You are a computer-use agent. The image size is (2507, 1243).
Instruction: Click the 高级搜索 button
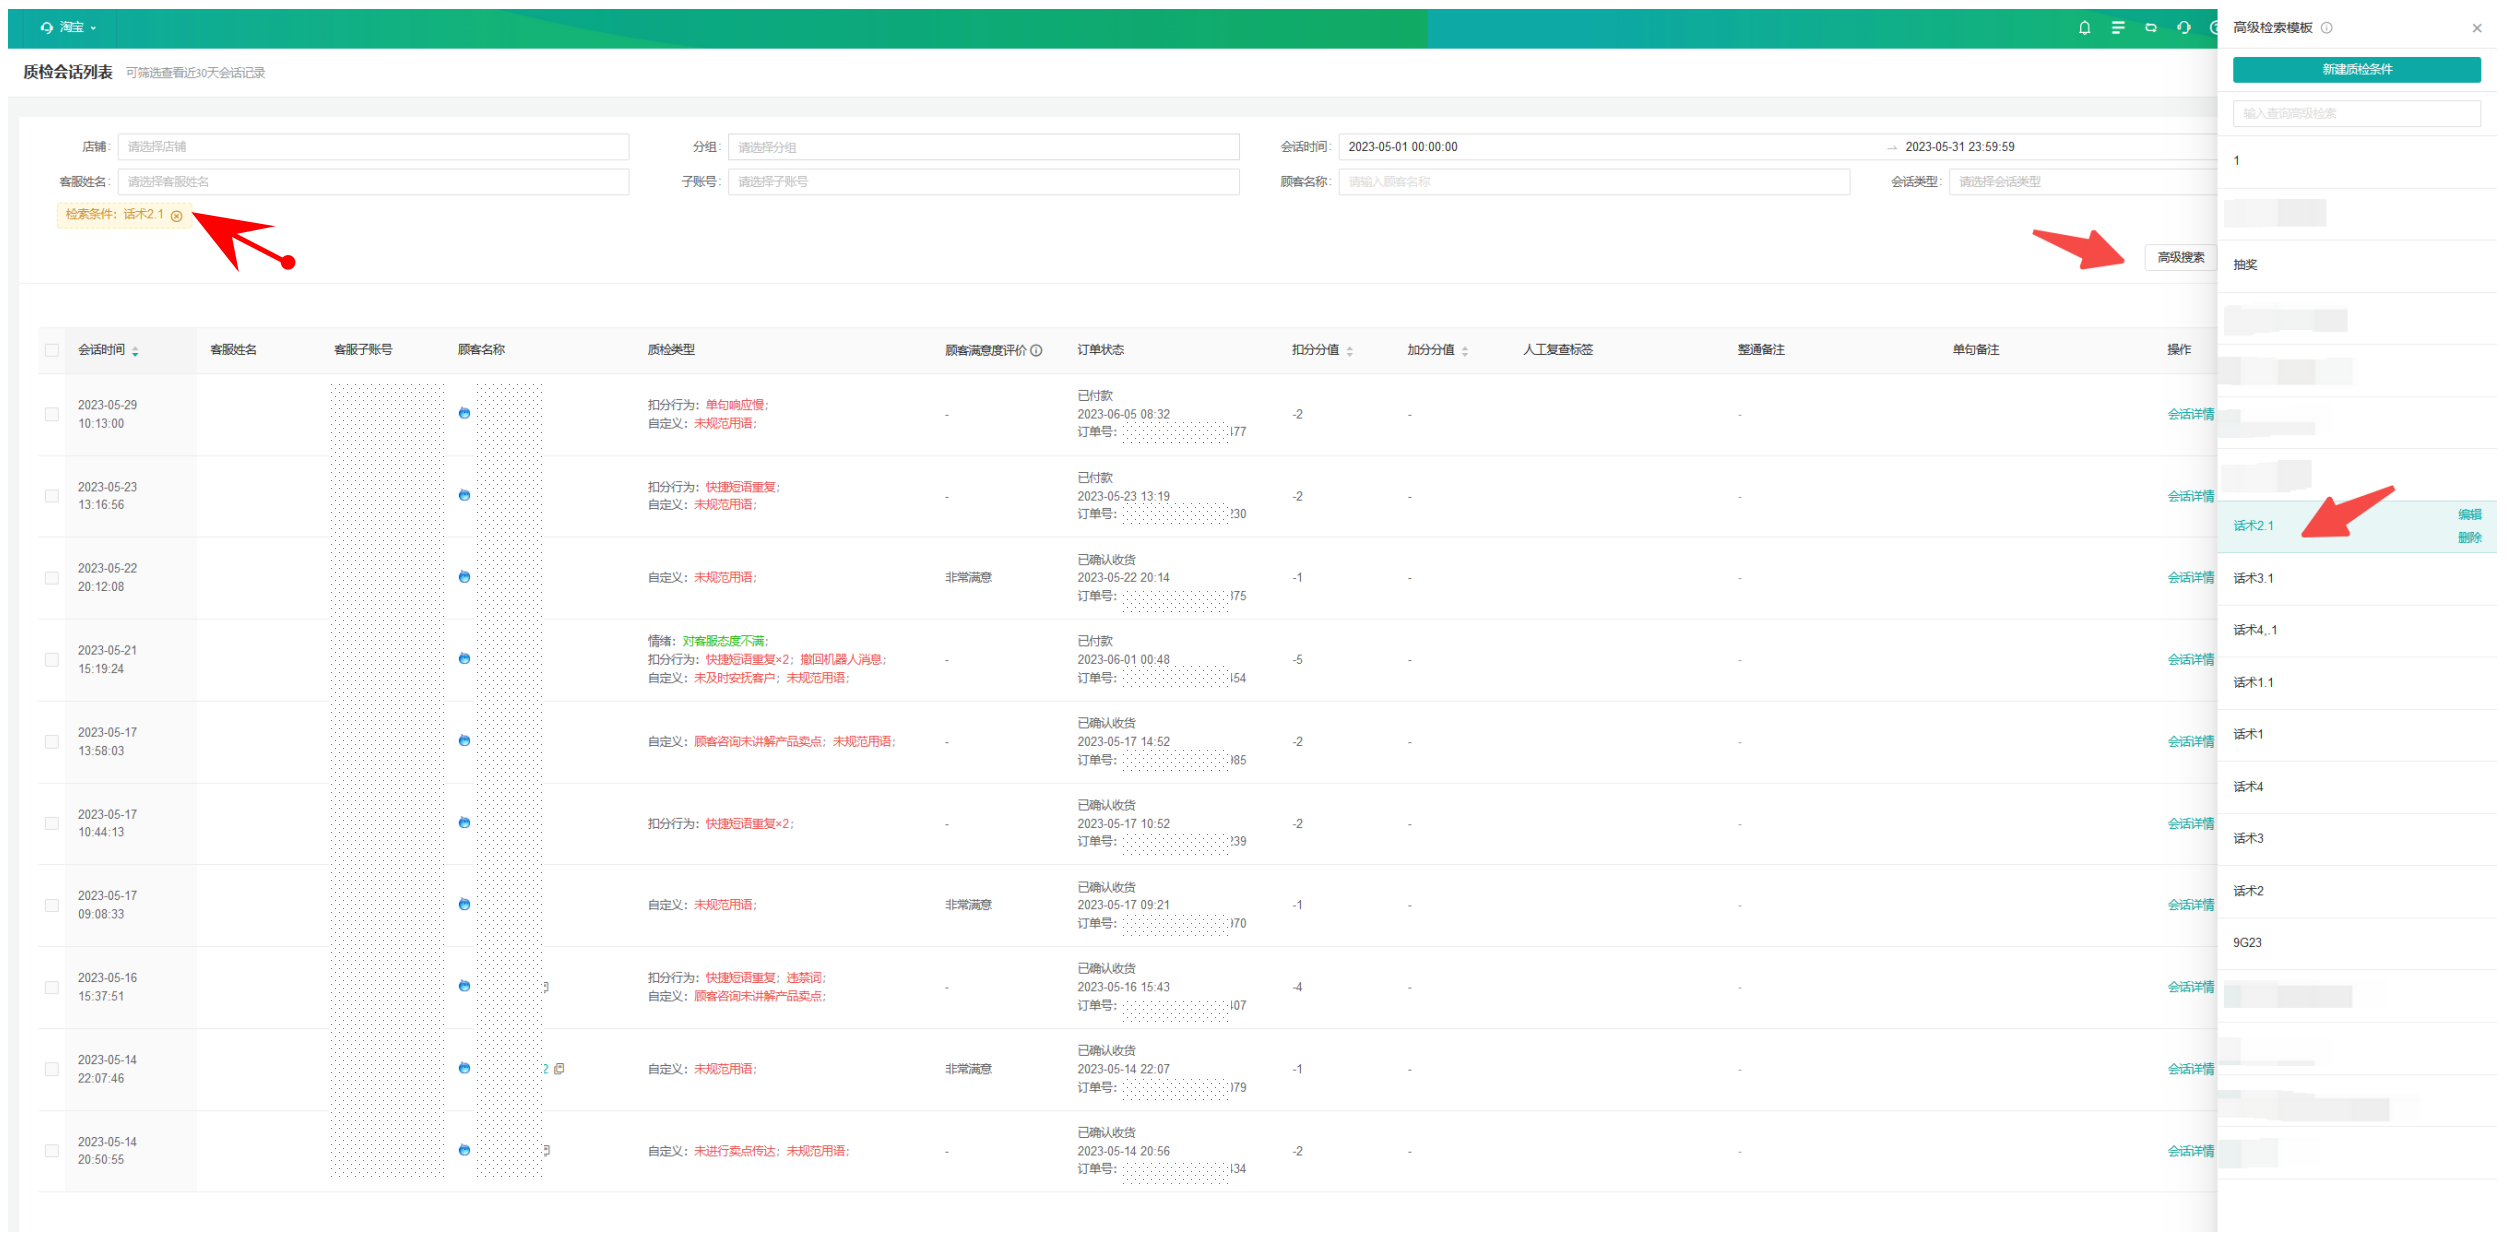click(2181, 258)
